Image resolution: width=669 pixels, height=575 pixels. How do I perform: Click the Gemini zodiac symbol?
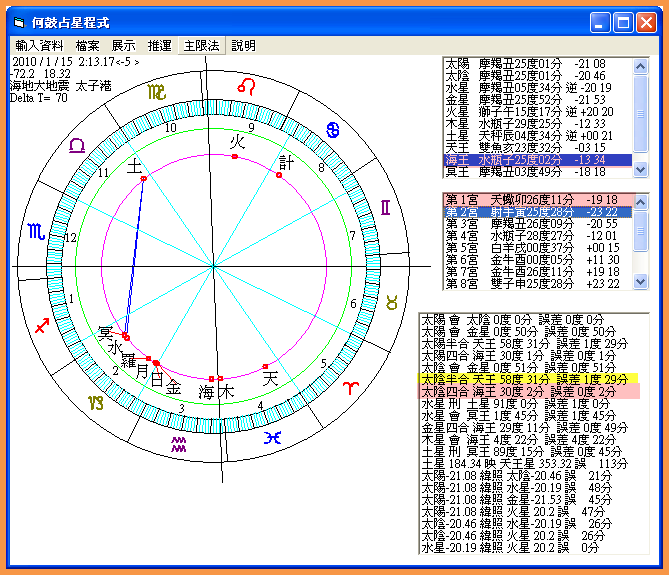coord(385,208)
